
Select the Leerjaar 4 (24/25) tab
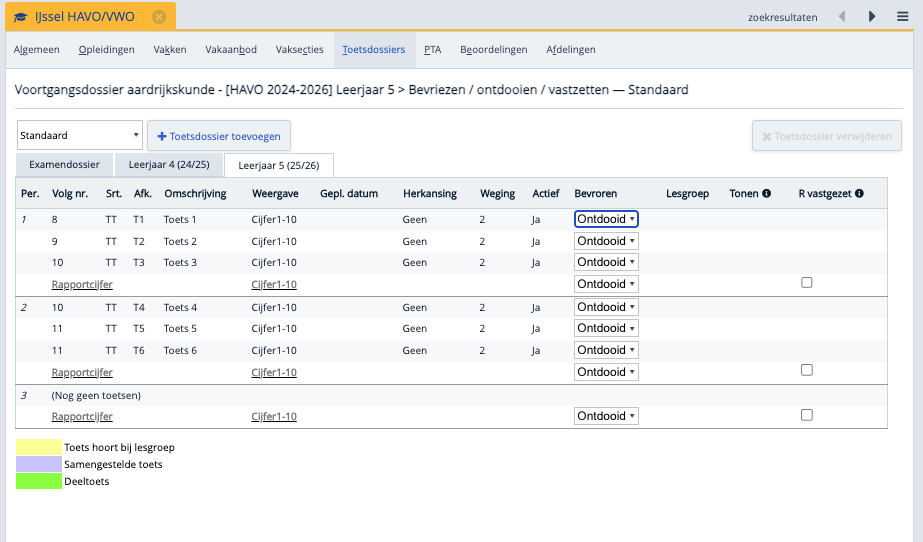(168, 165)
